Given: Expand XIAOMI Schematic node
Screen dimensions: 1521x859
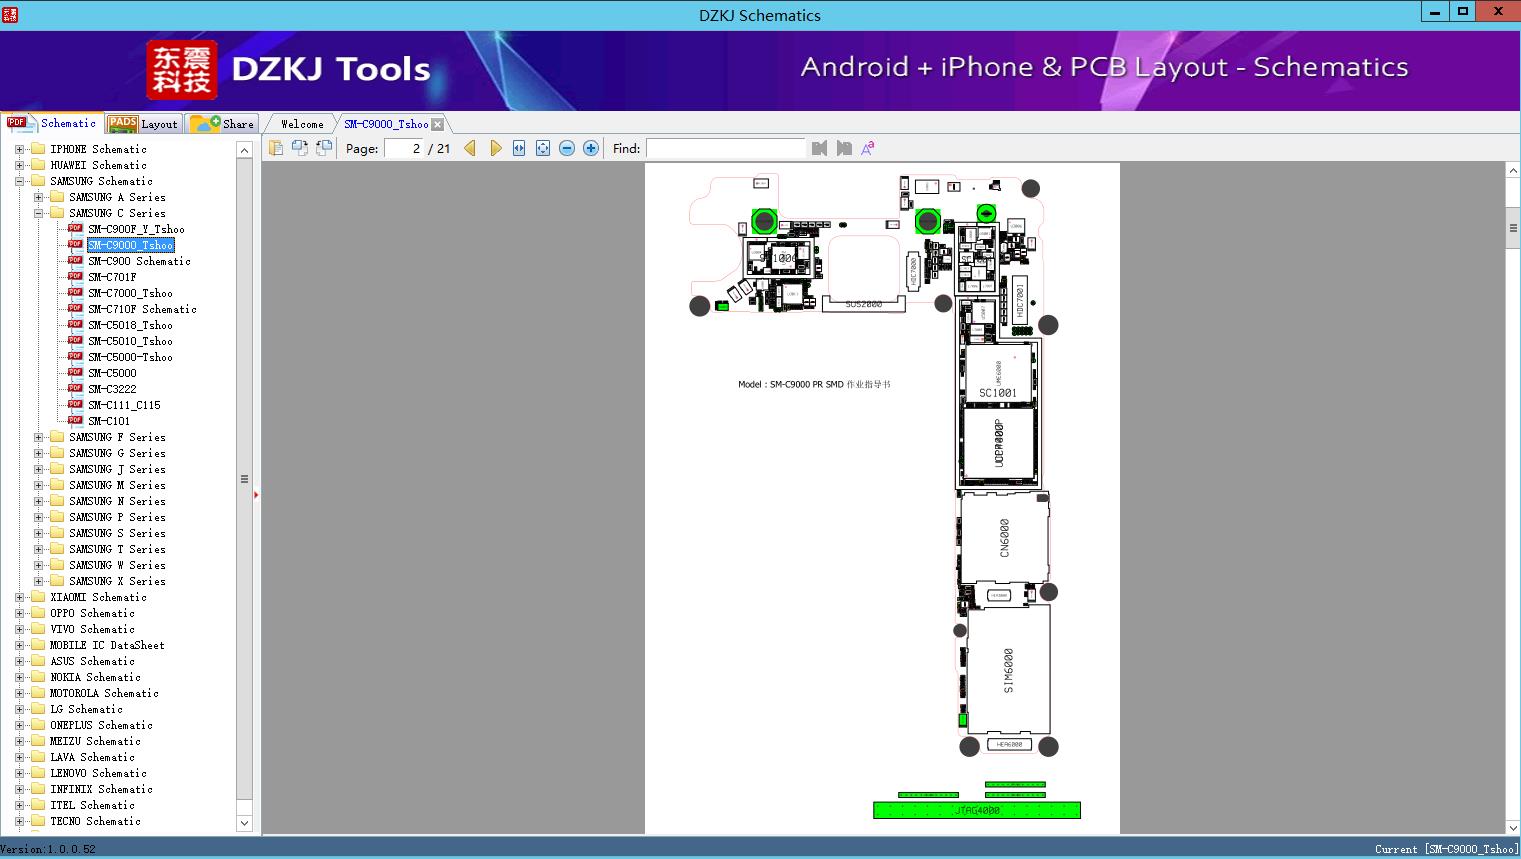Looking at the screenshot, I should (19, 597).
